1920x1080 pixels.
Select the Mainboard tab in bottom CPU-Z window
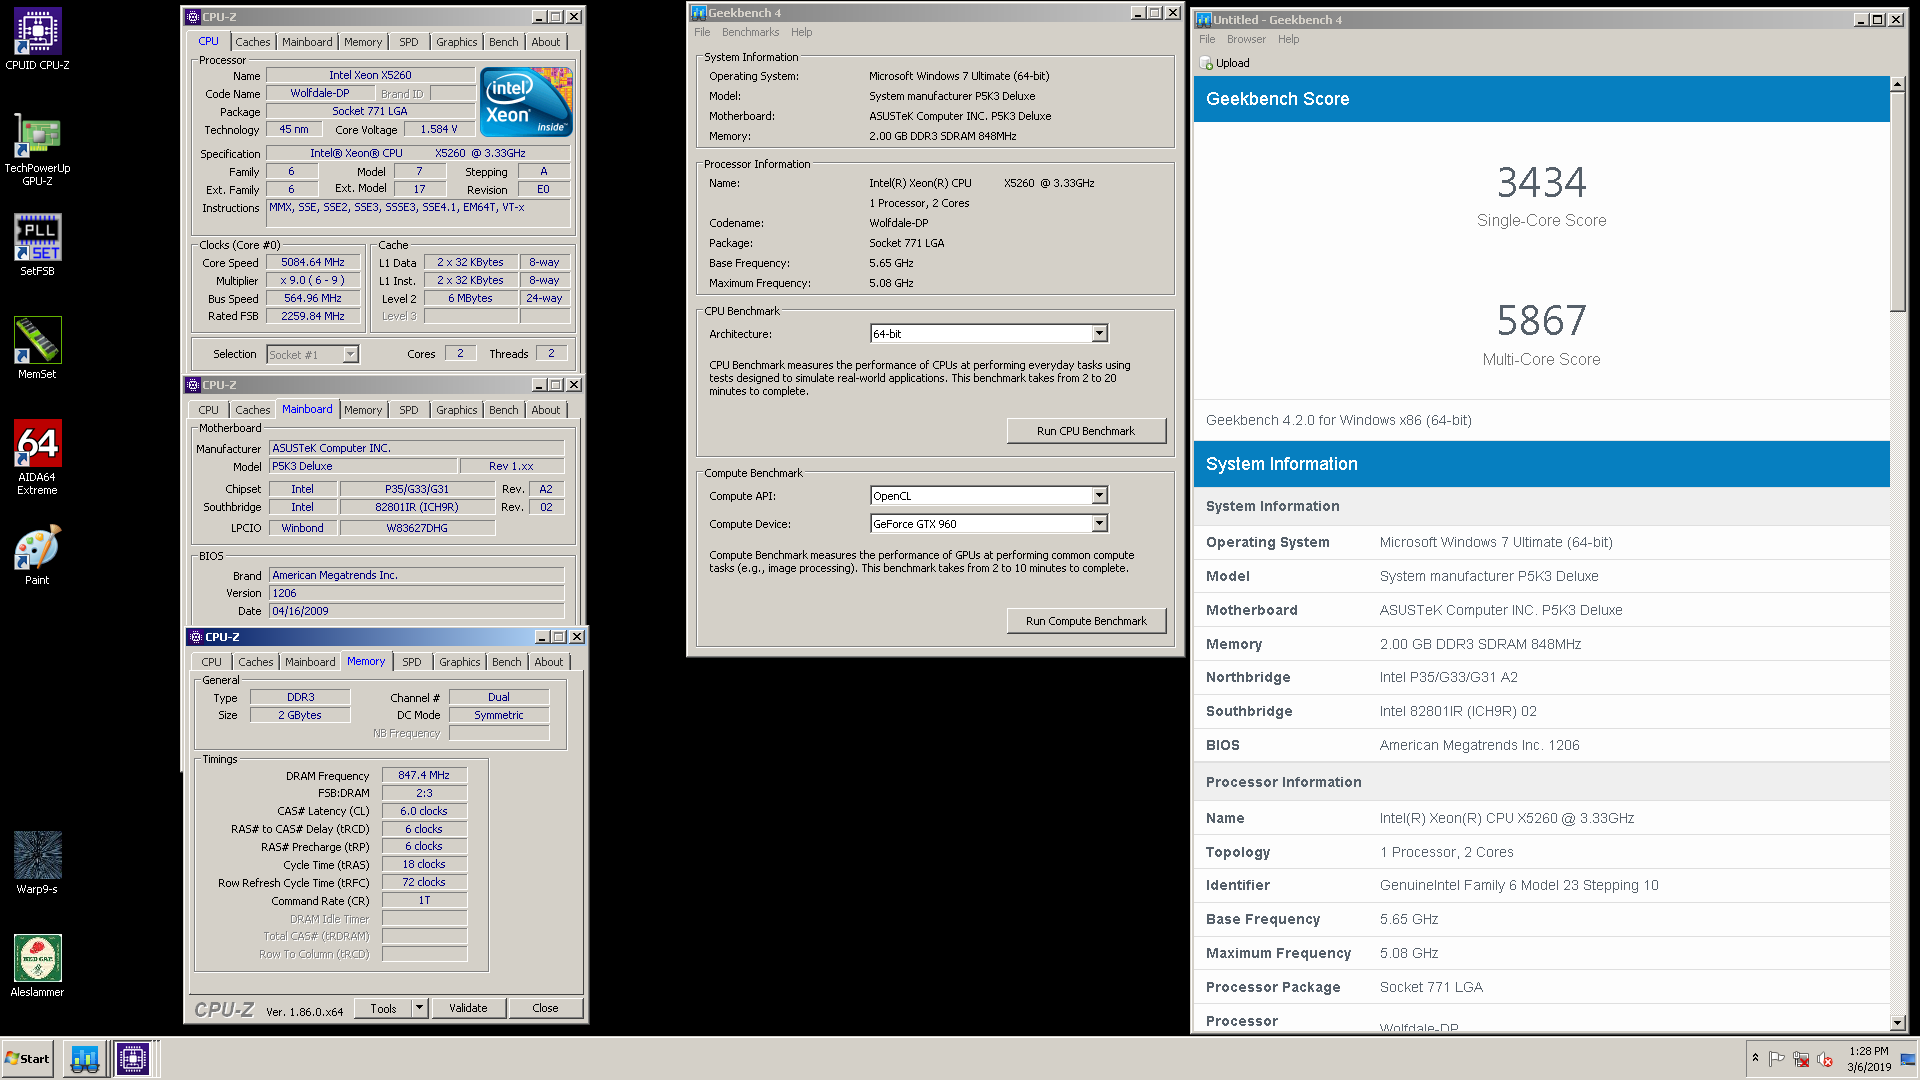[310, 662]
